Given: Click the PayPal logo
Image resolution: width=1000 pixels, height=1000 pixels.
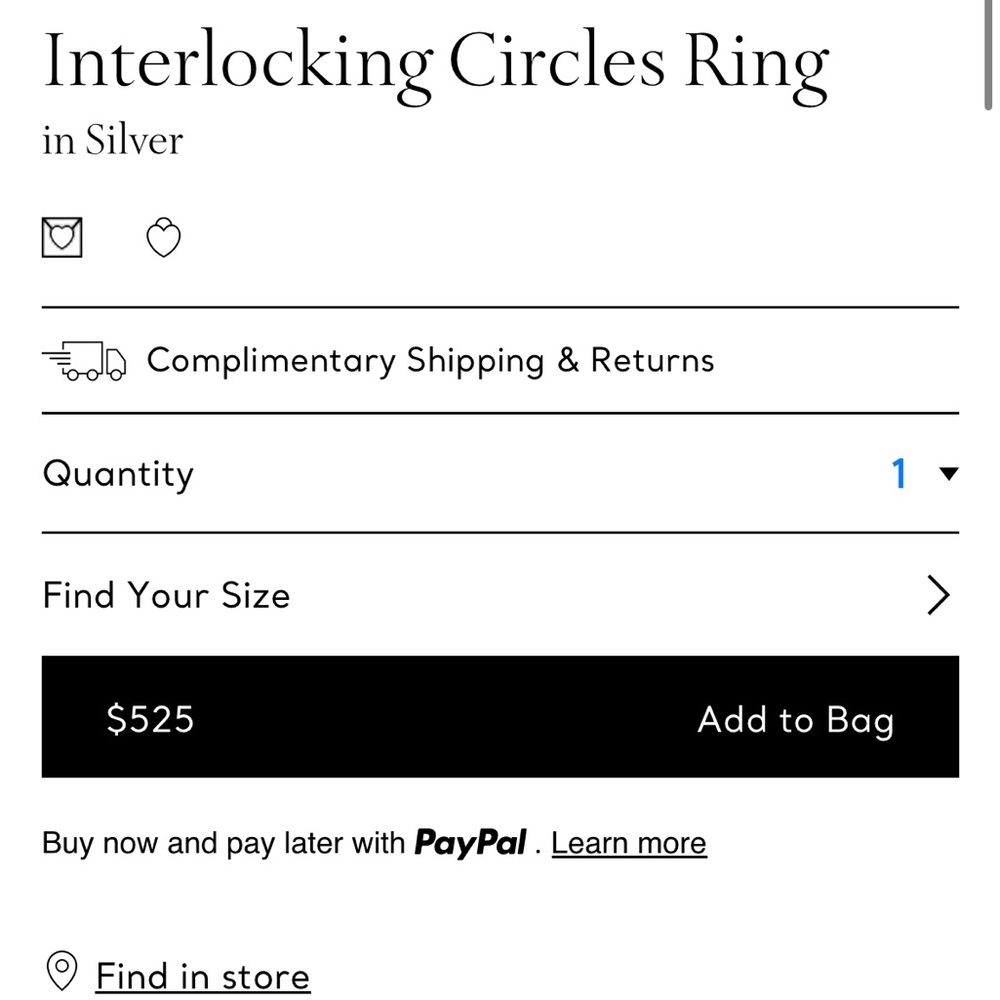Looking at the screenshot, I should [471, 842].
